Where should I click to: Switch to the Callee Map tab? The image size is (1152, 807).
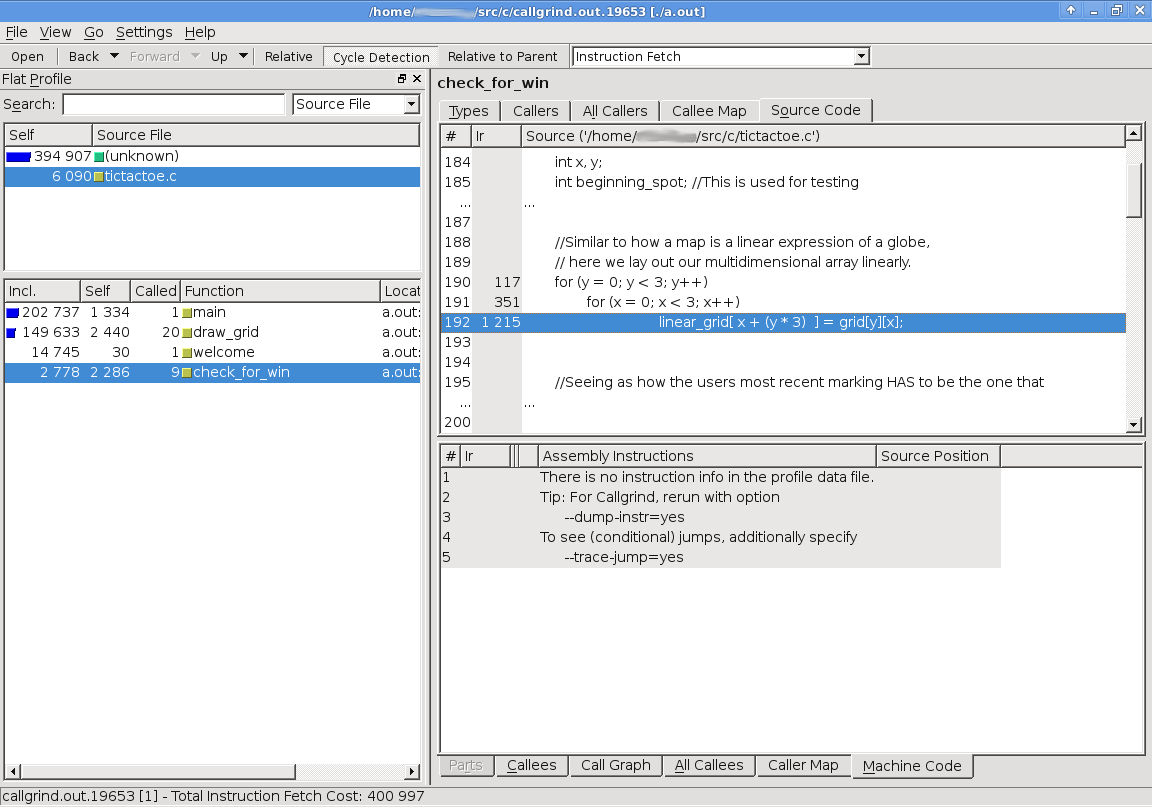coord(709,111)
